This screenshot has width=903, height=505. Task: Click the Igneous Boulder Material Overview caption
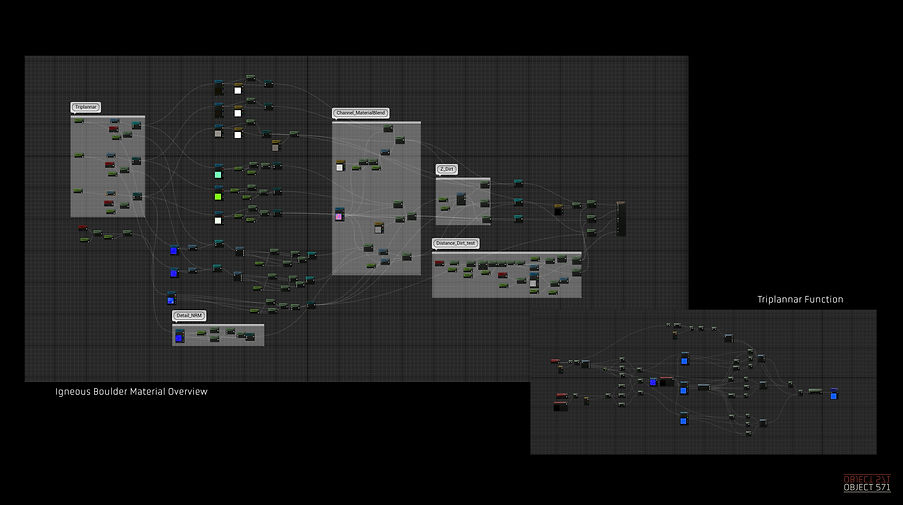tap(131, 392)
